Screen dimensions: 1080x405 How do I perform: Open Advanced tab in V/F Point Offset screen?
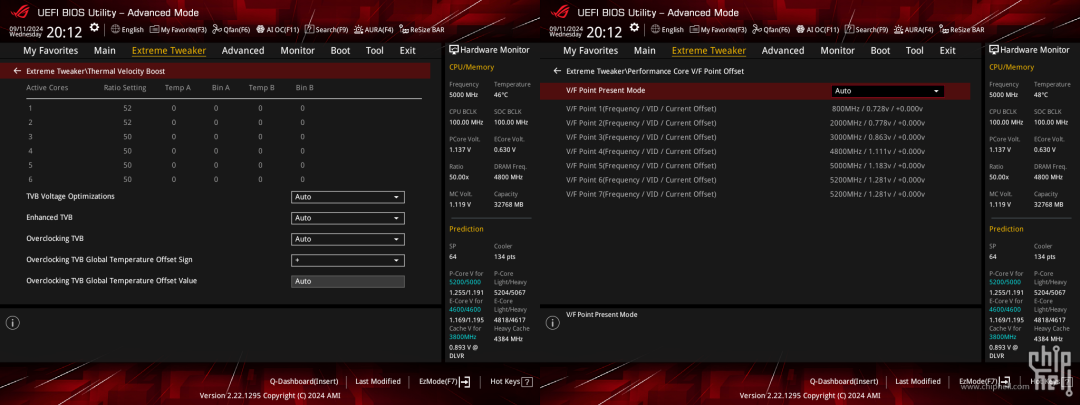click(783, 50)
